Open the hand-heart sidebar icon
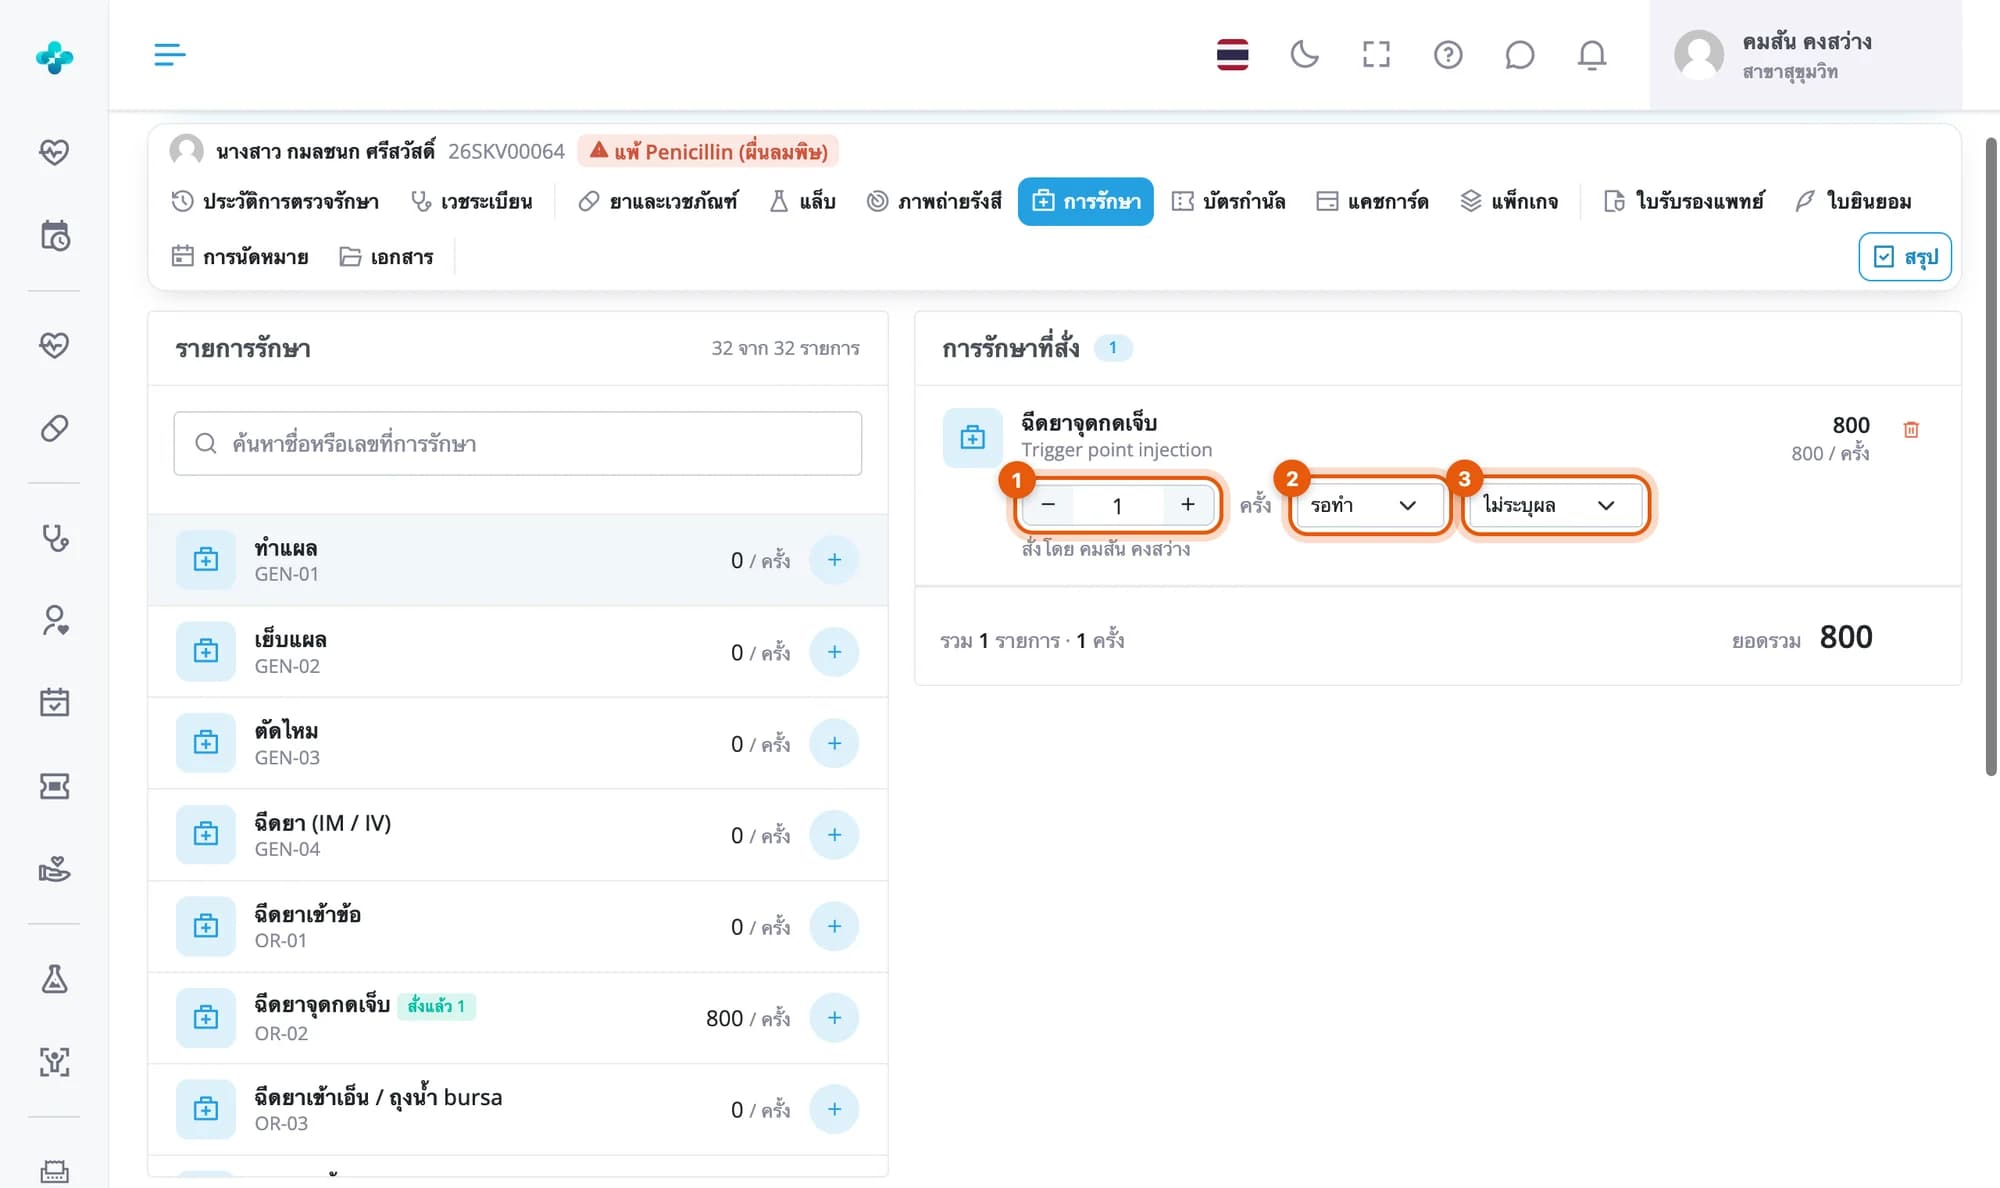The width and height of the screenshot is (2000, 1188). coord(54,869)
